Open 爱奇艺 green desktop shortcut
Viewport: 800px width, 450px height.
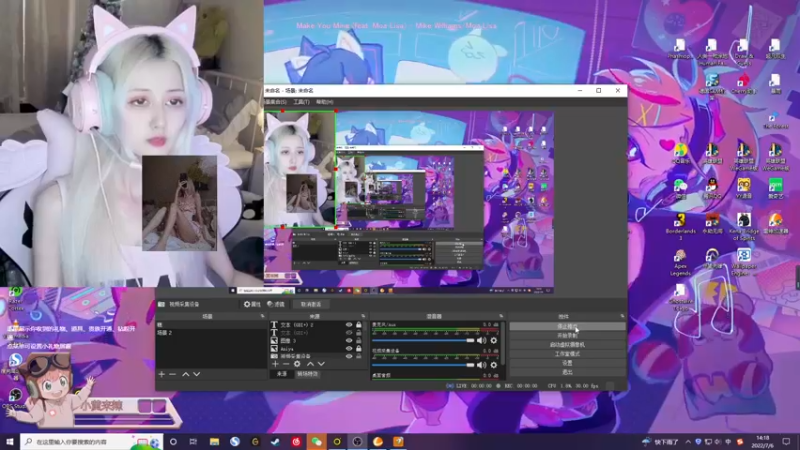tap(775, 189)
